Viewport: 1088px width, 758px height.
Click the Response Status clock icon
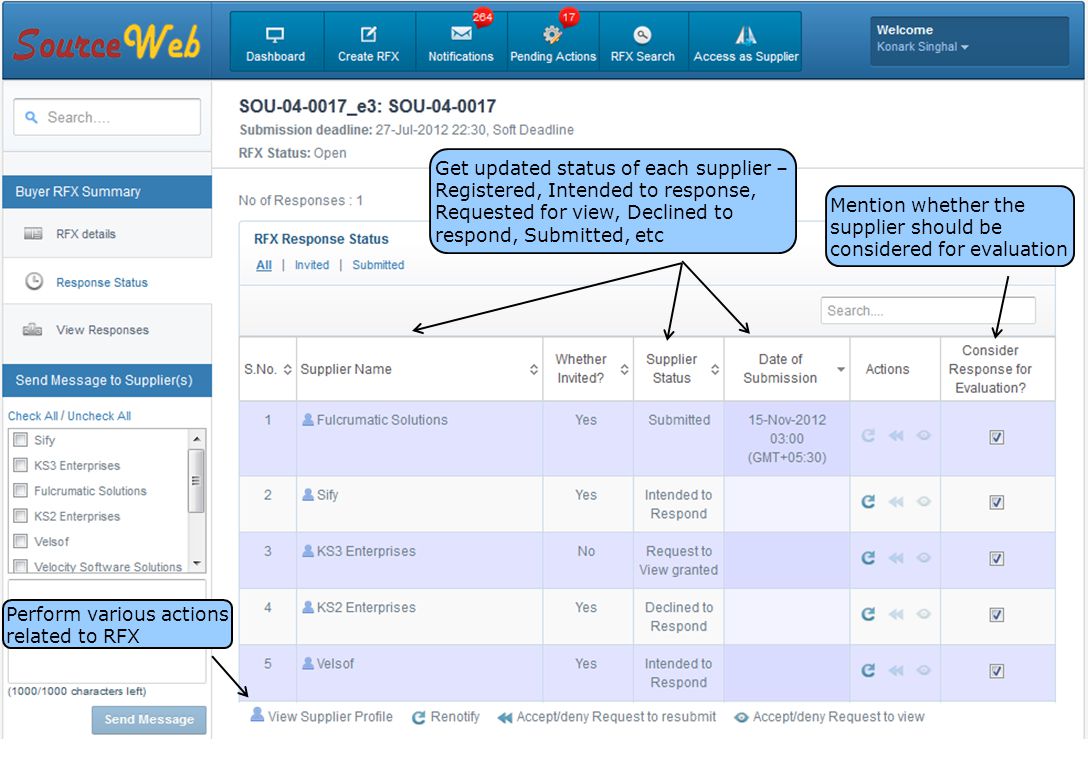pyautogui.click(x=34, y=281)
